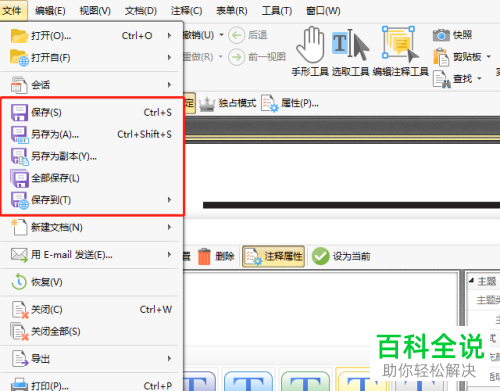The width and height of the screenshot is (500, 391).
Task: Choose 关闭全部(S) menu entry
Action: coord(91,331)
